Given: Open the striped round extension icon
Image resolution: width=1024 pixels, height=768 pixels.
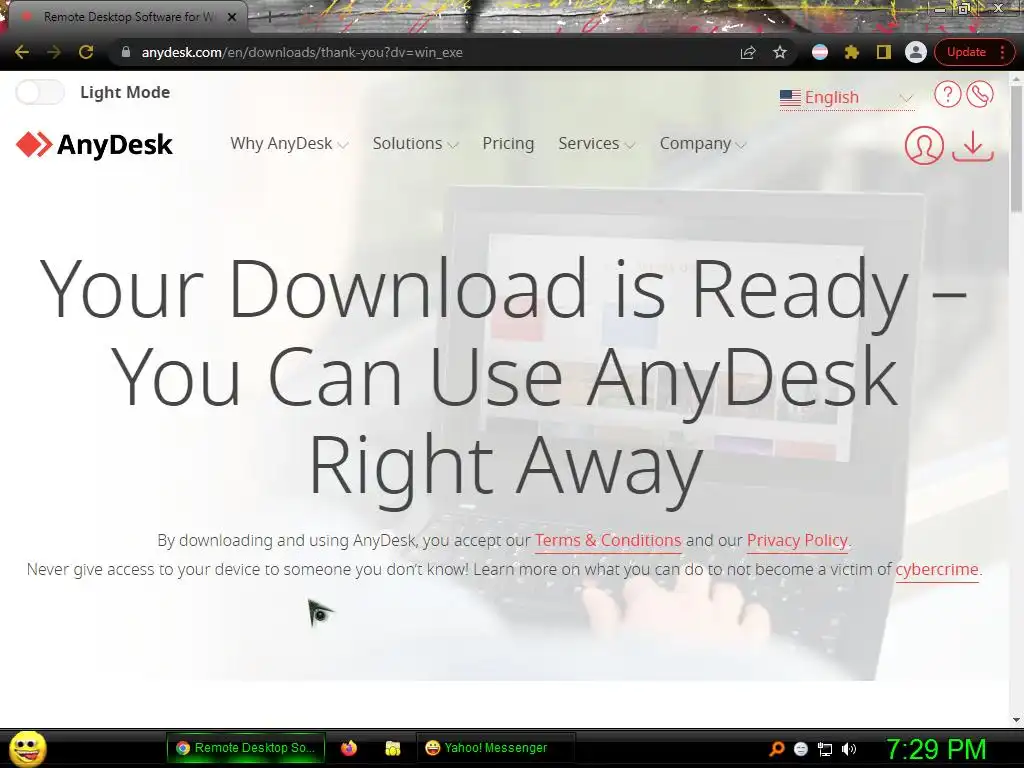Looking at the screenshot, I should pos(820,52).
